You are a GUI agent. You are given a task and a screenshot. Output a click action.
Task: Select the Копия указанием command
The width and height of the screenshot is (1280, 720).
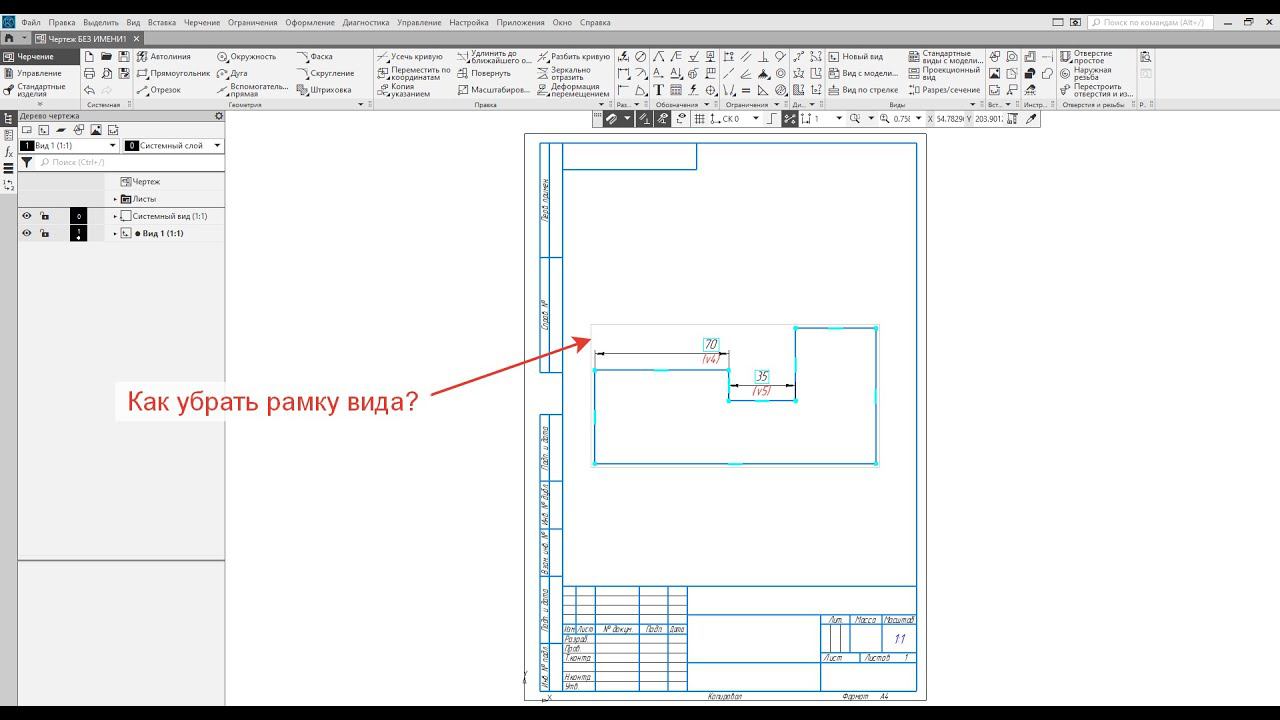pos(403,90)
